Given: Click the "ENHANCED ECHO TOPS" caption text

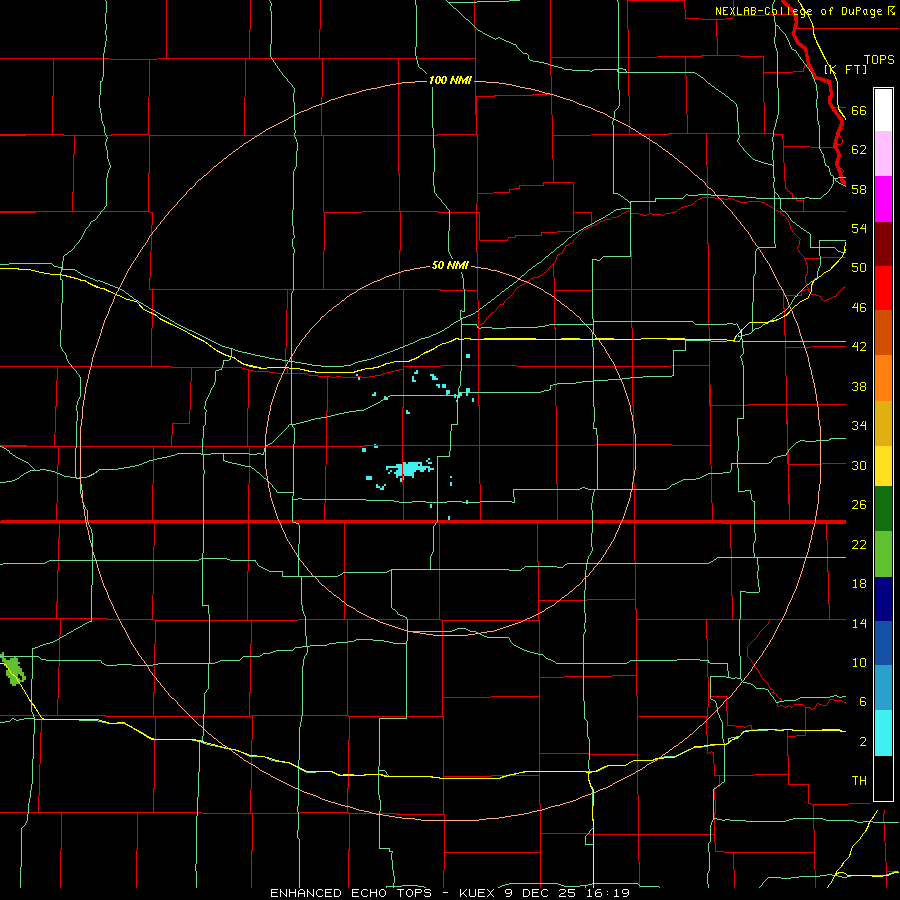Looking at the screenshot, I should pos(351,893).
